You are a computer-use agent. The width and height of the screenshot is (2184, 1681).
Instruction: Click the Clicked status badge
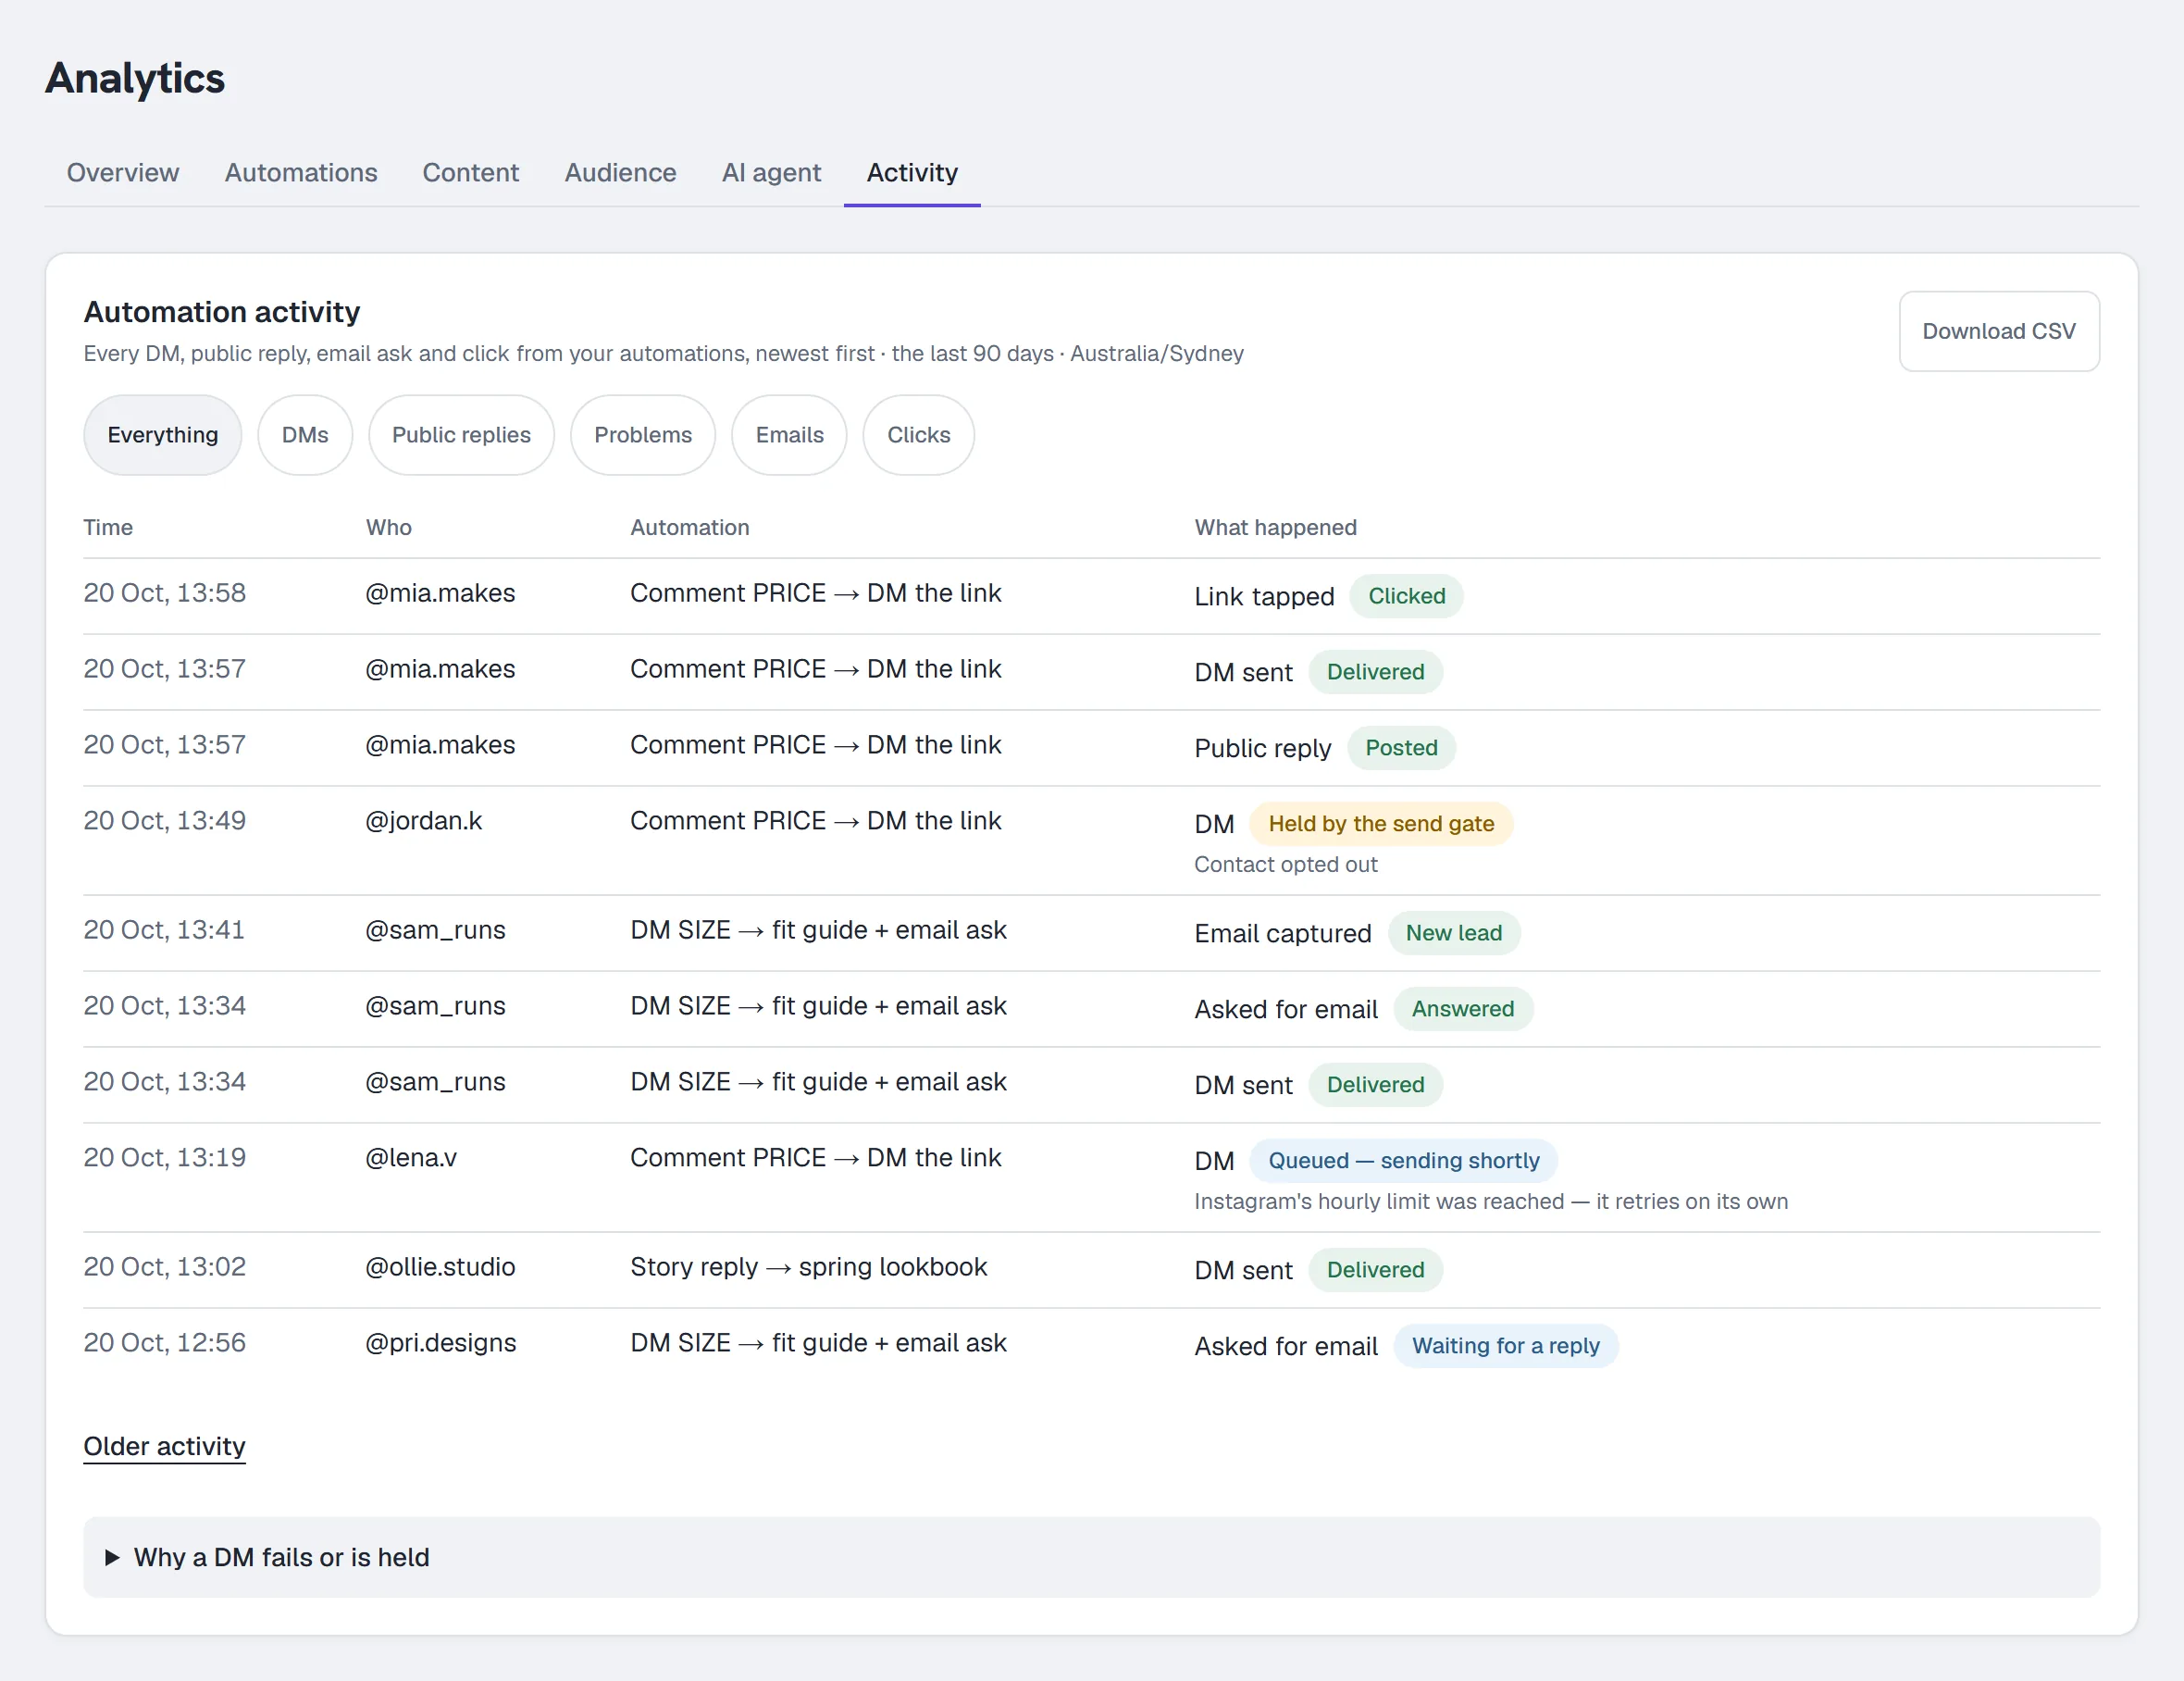pos(1406,596)
